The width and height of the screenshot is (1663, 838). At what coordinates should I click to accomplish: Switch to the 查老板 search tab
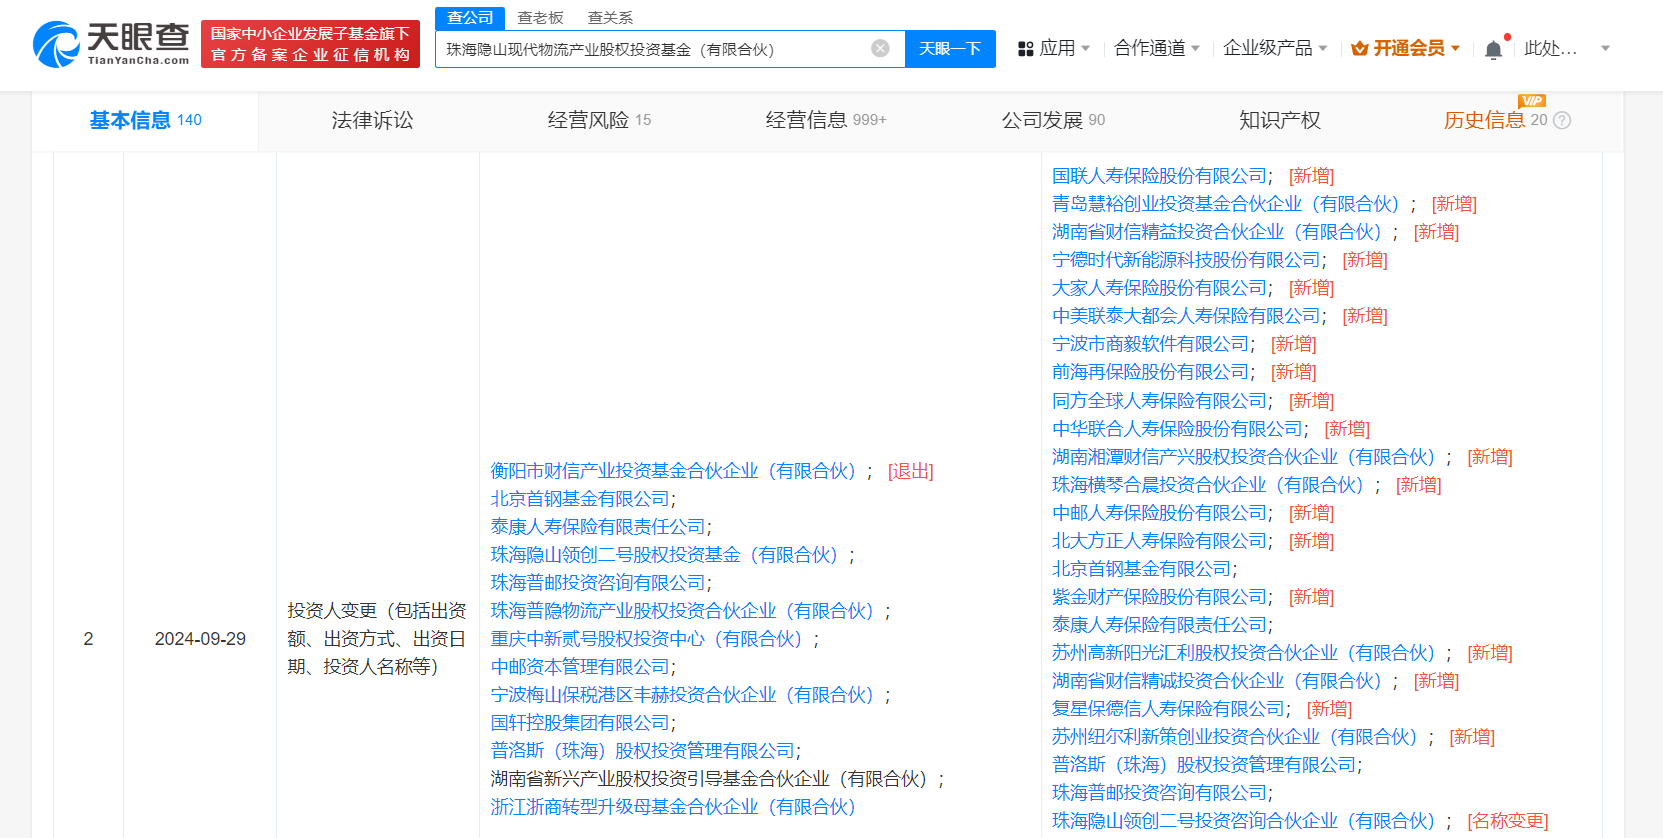(540, 17)
